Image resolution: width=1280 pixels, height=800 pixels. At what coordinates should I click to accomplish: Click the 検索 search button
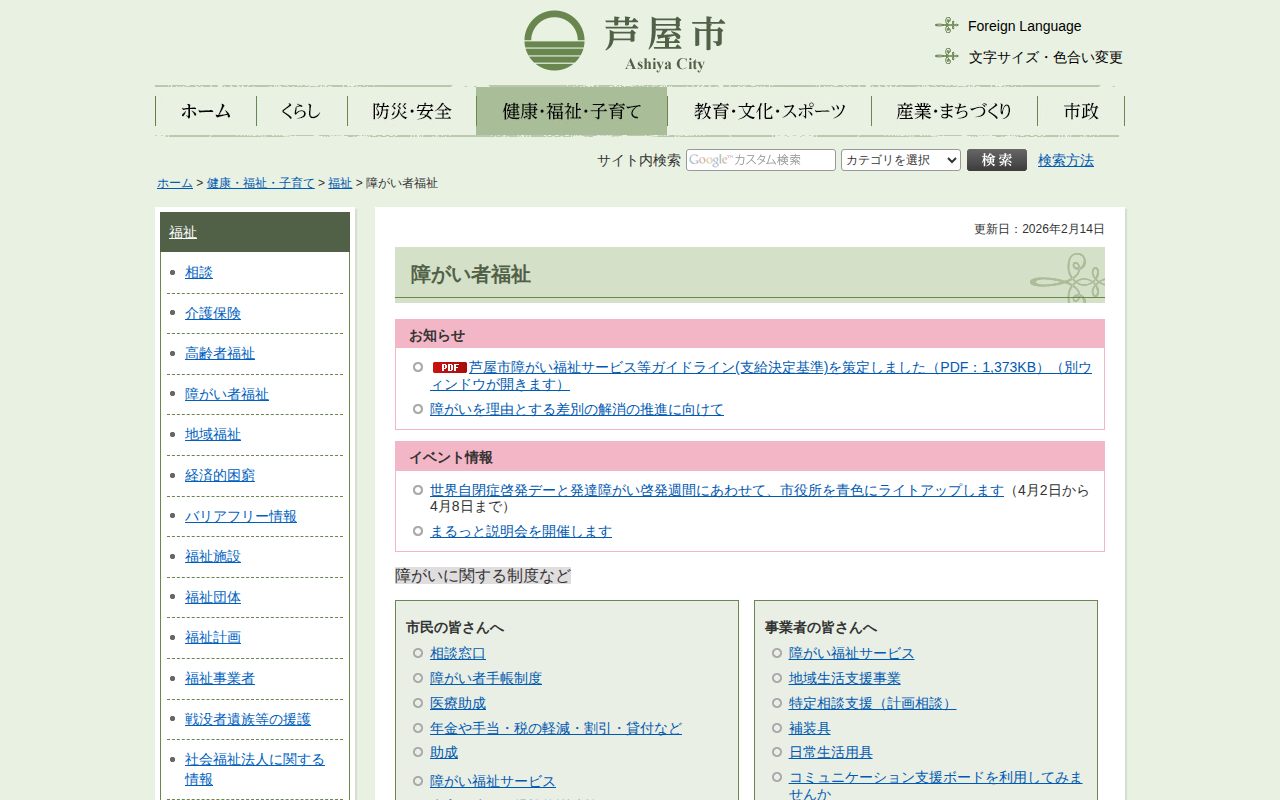click(x=996, y=160)
